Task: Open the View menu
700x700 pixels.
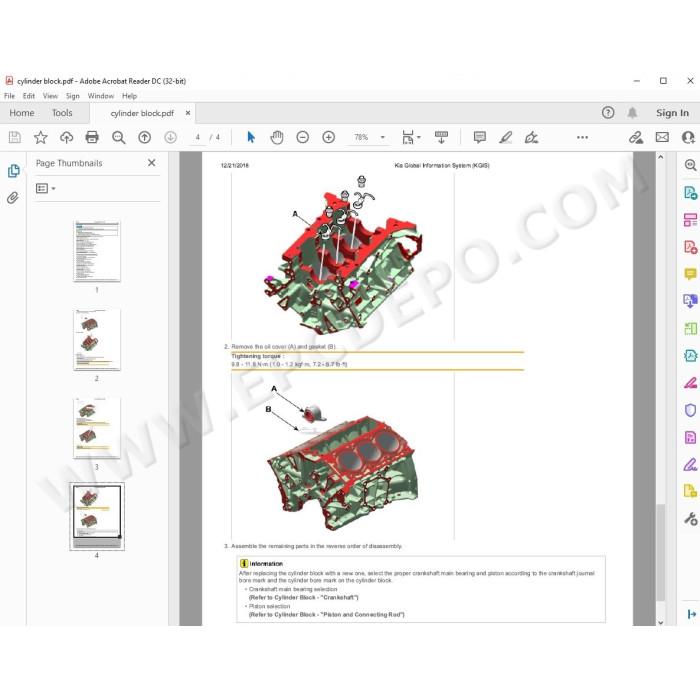Action: (x=50, y=96)
